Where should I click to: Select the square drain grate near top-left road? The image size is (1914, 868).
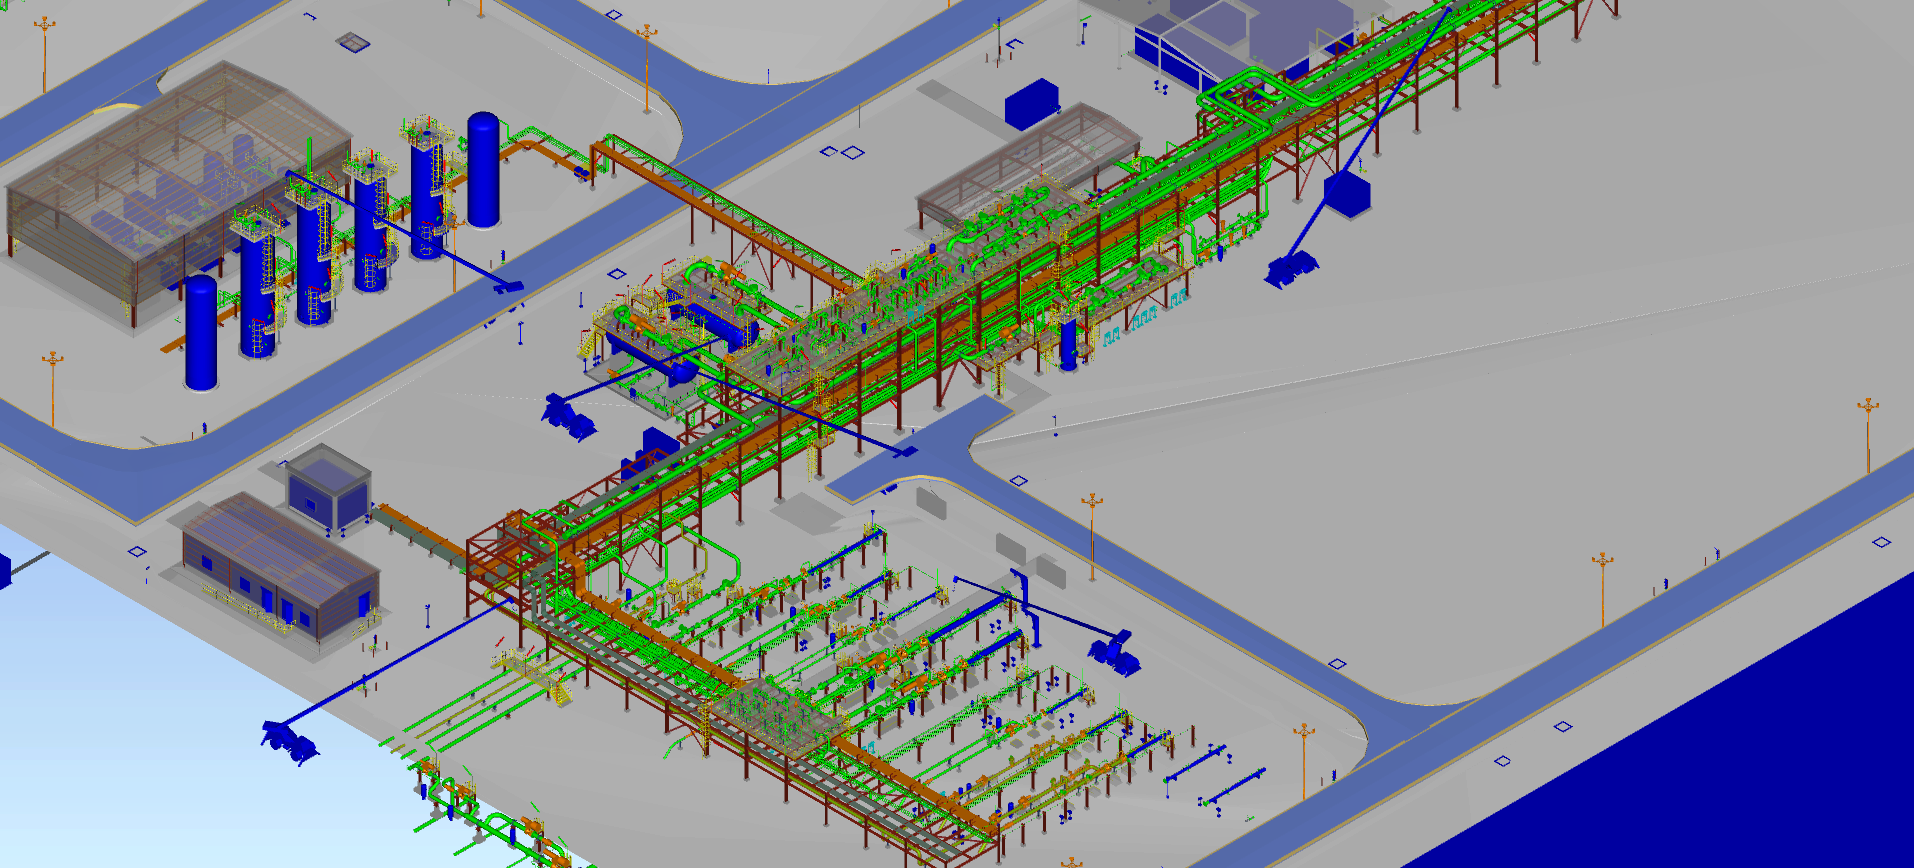pyautogui.click(x=352, y=42)
